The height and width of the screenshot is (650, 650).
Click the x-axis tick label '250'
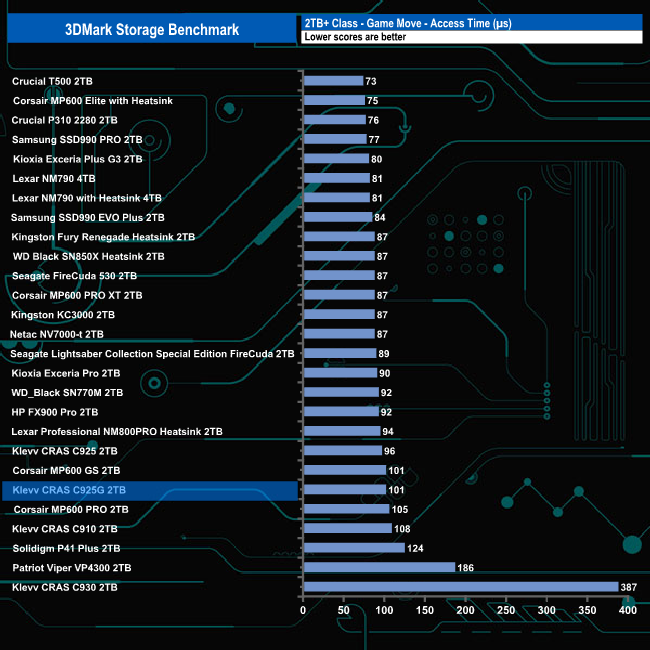[506, 611]
